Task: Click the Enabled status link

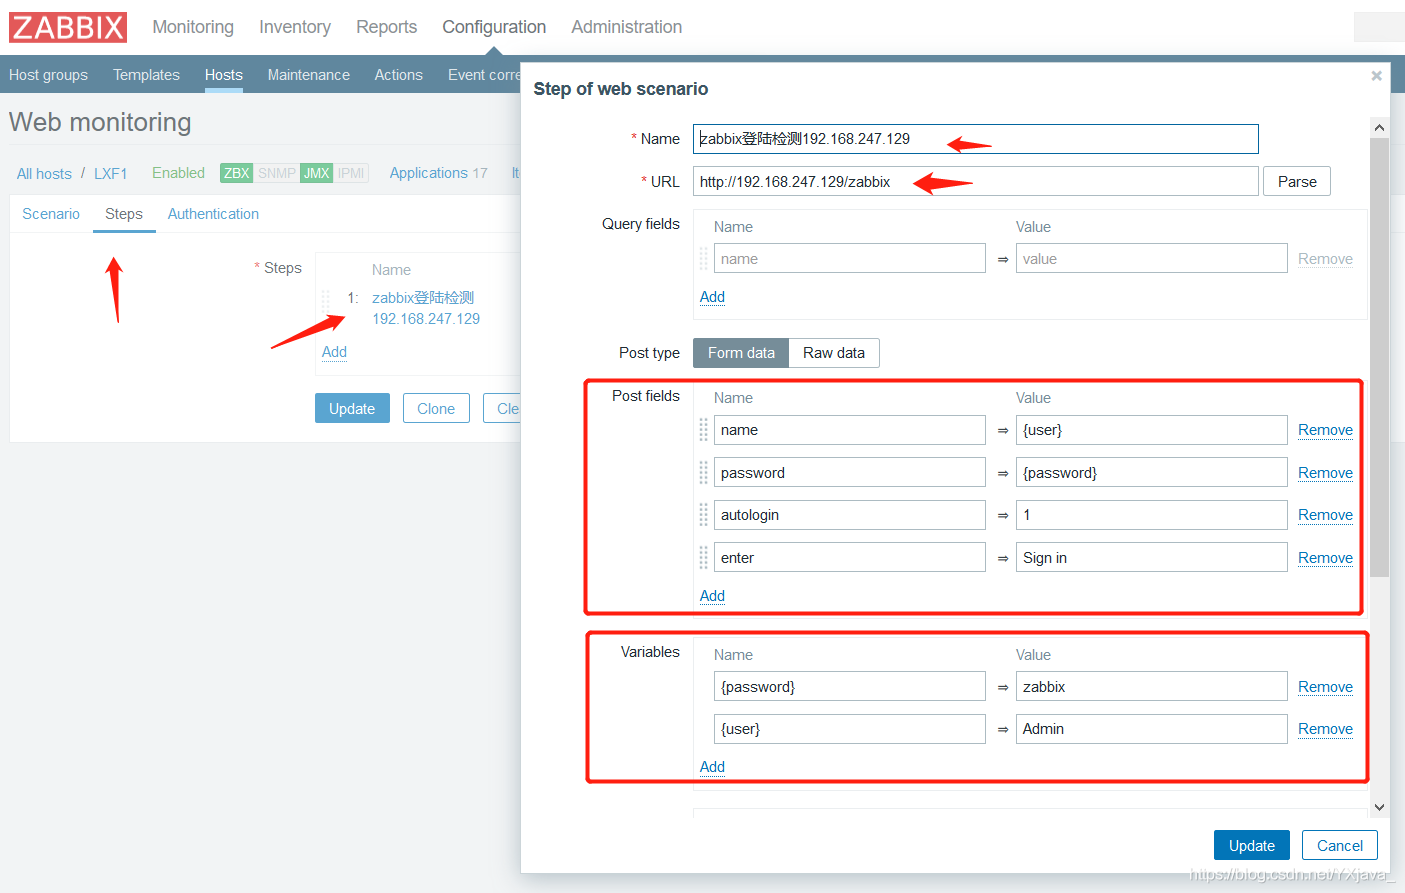Action: click(x=178, y=173)
